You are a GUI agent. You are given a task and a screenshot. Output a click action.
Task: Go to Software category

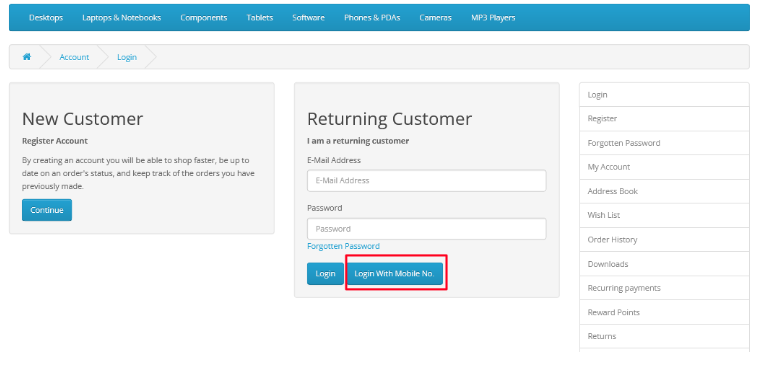[308, 18]
